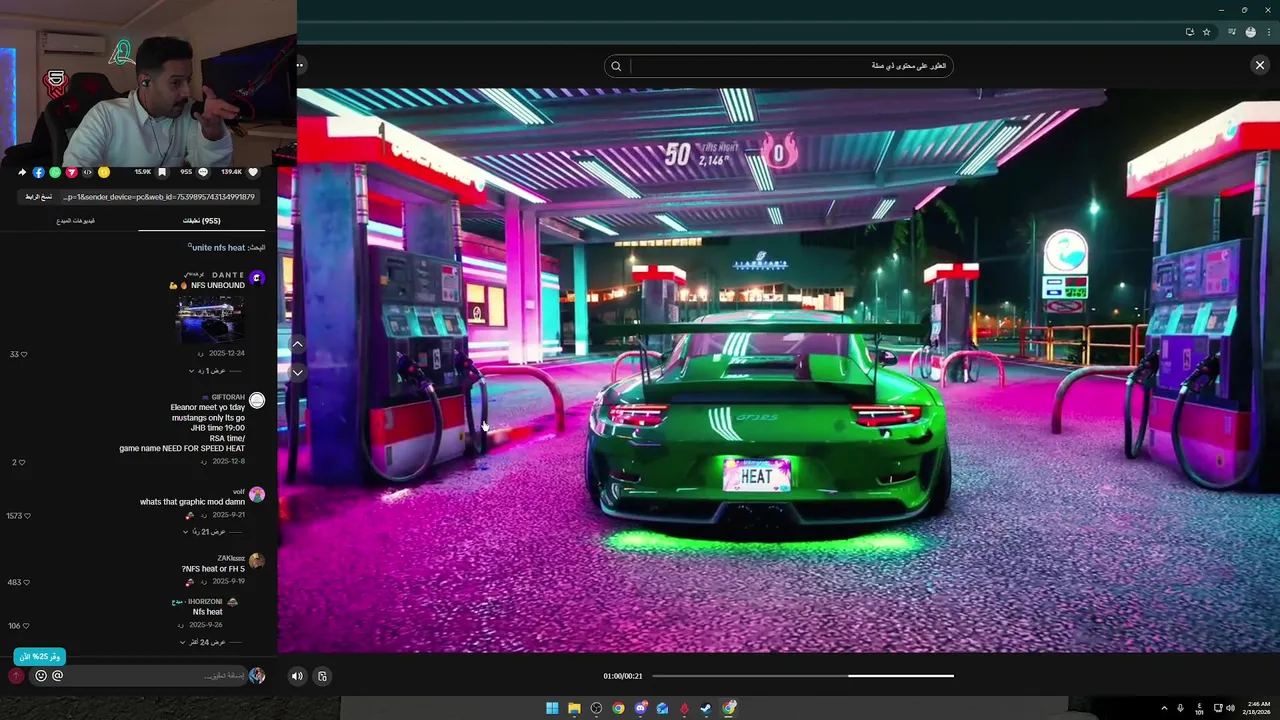This screenshot has width=1280, height=720.
Task: Click the taskbar clock showing 2:46 AM
Action: click(x=1258, y=708)
